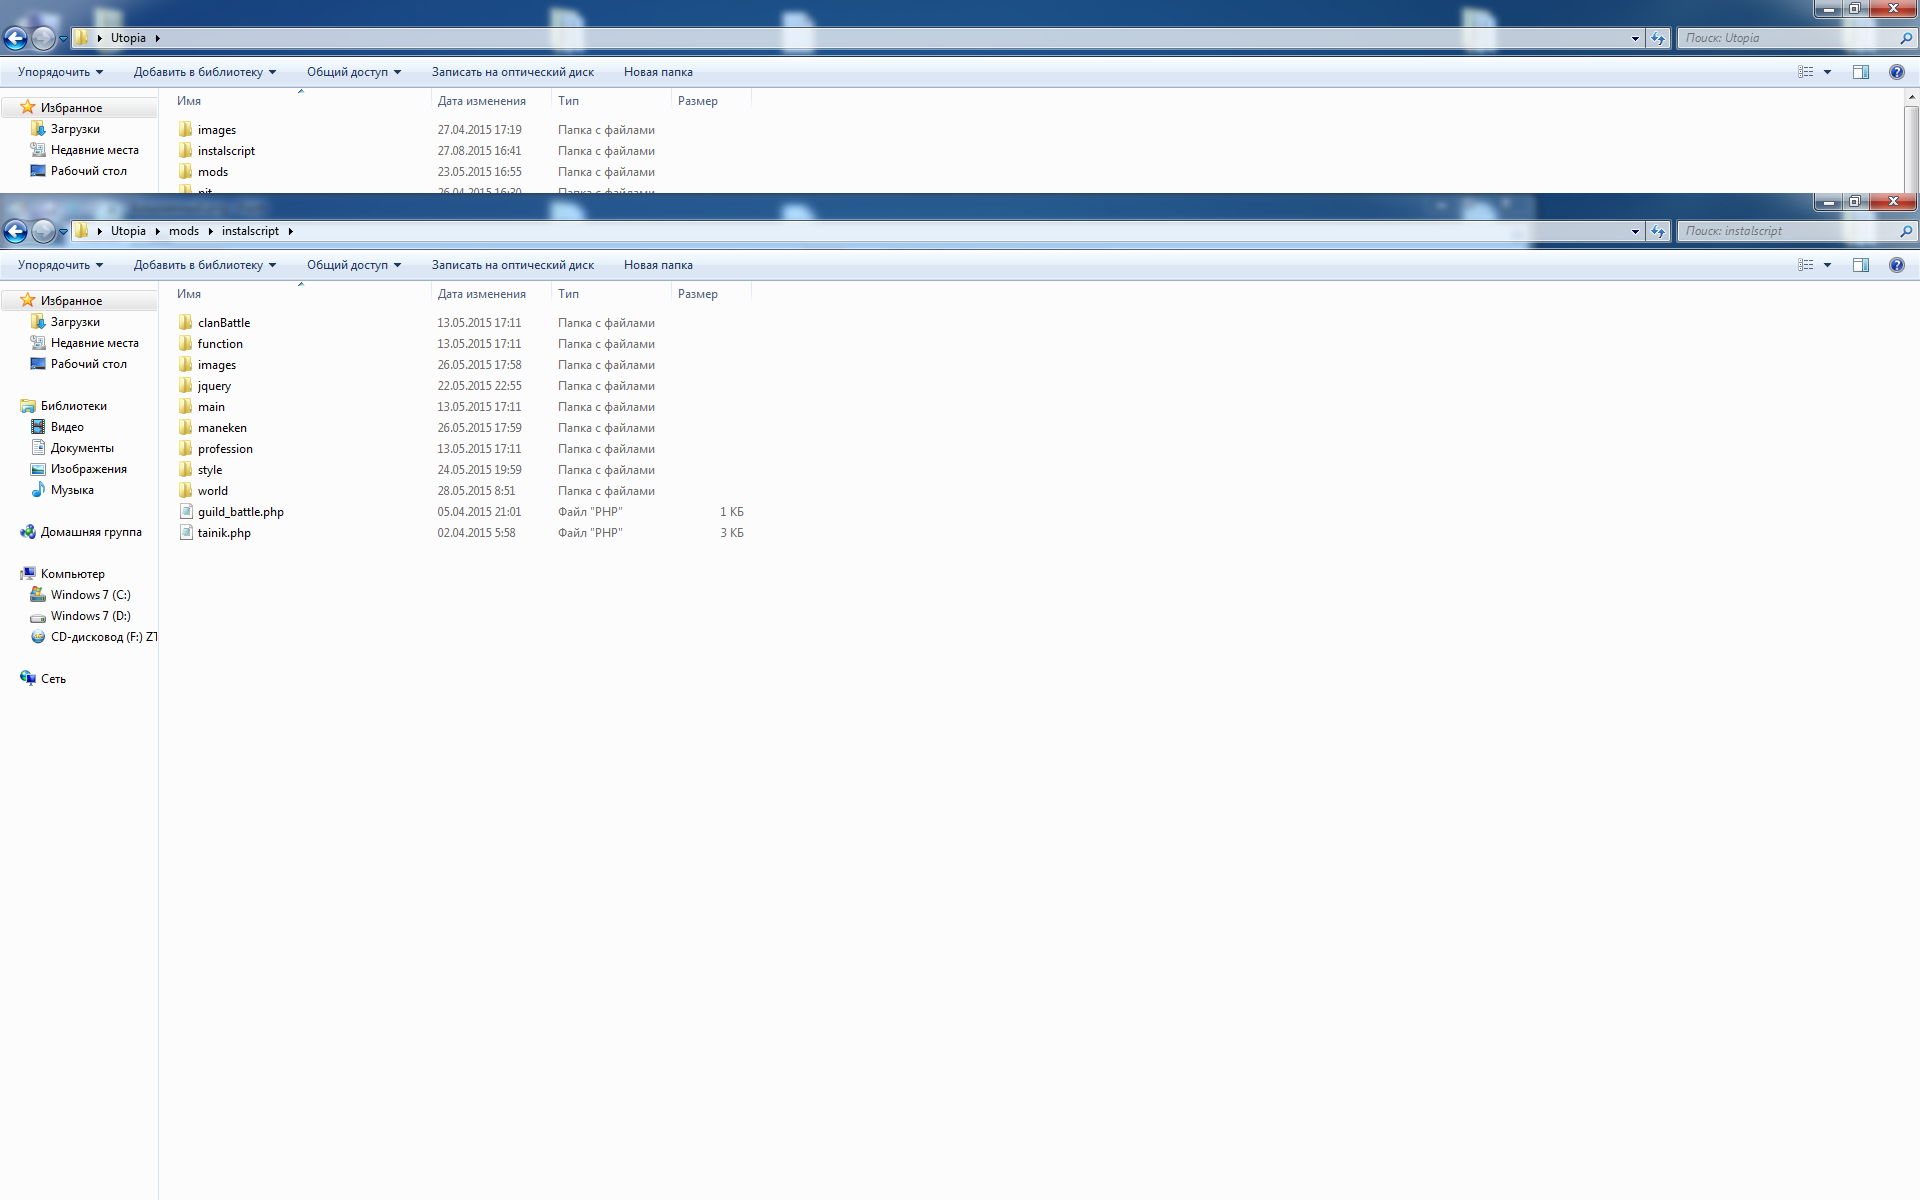Click the Back arrow in instalscript window
The height and width of the screenshot is (1200, 1920).
tap(15, 231)
